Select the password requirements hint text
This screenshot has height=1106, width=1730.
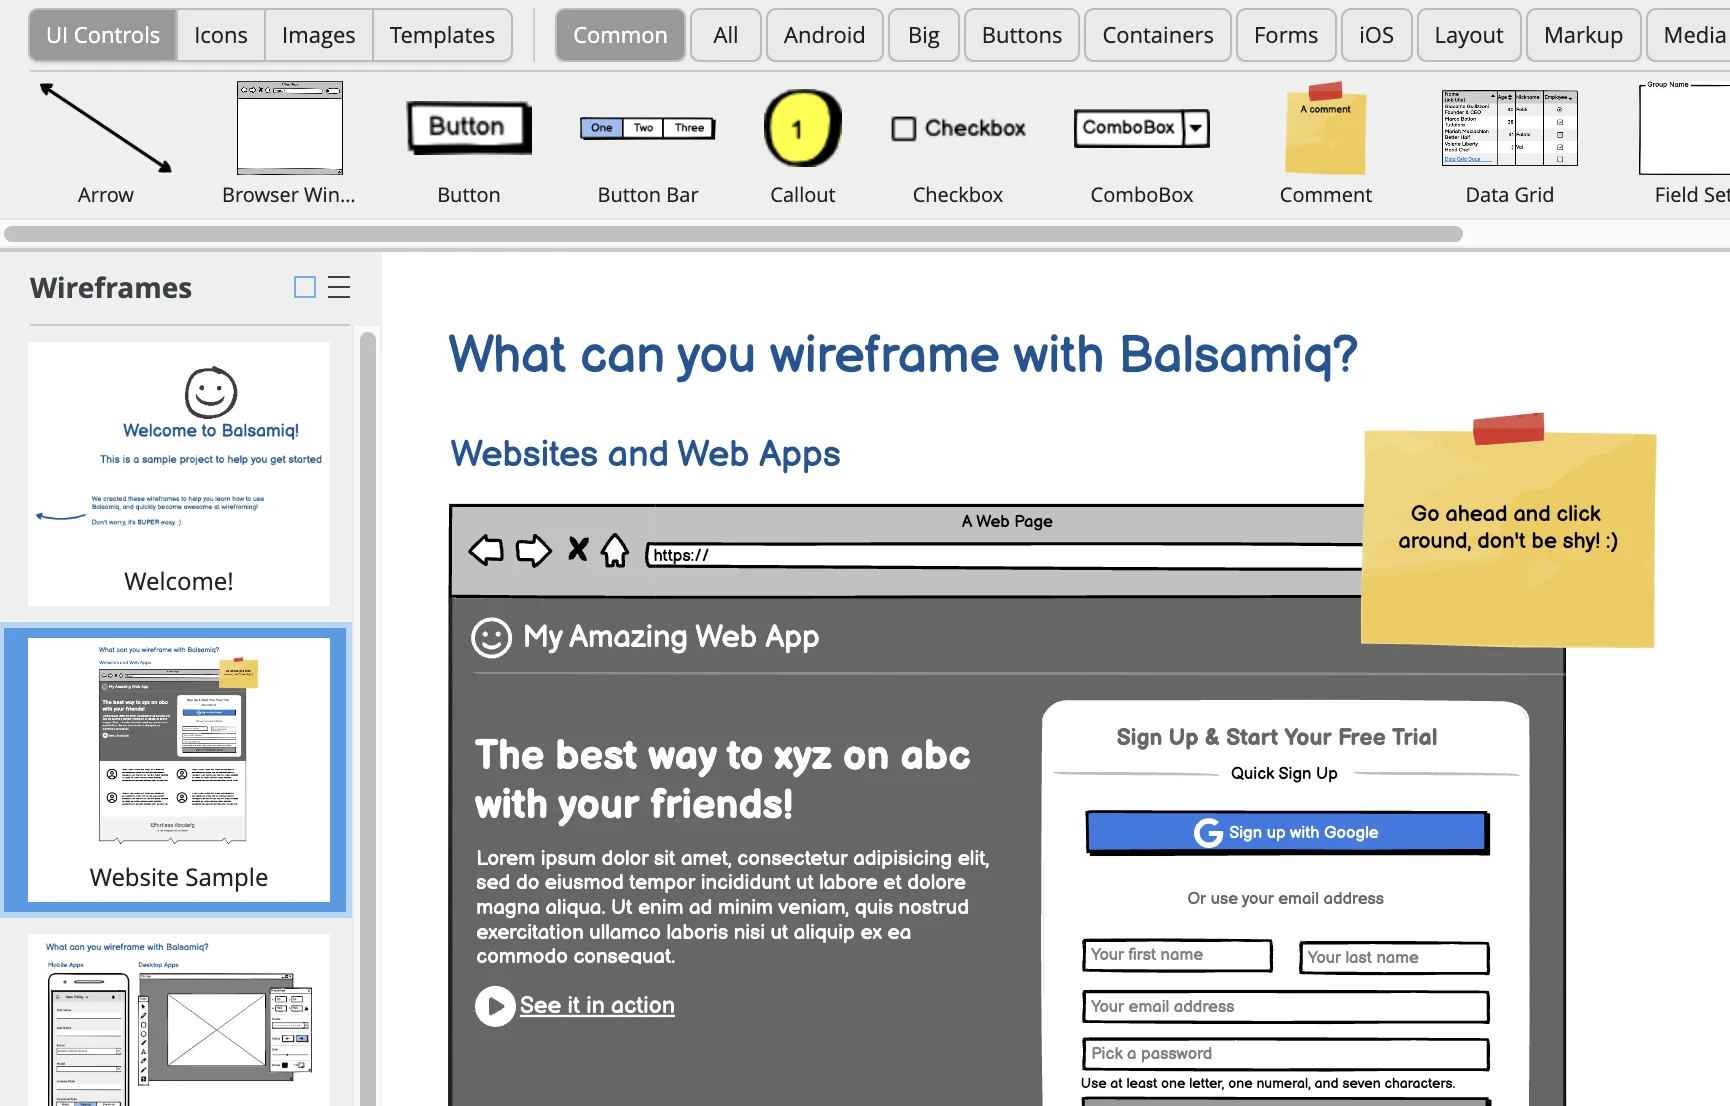(x=1268, y=1083)
